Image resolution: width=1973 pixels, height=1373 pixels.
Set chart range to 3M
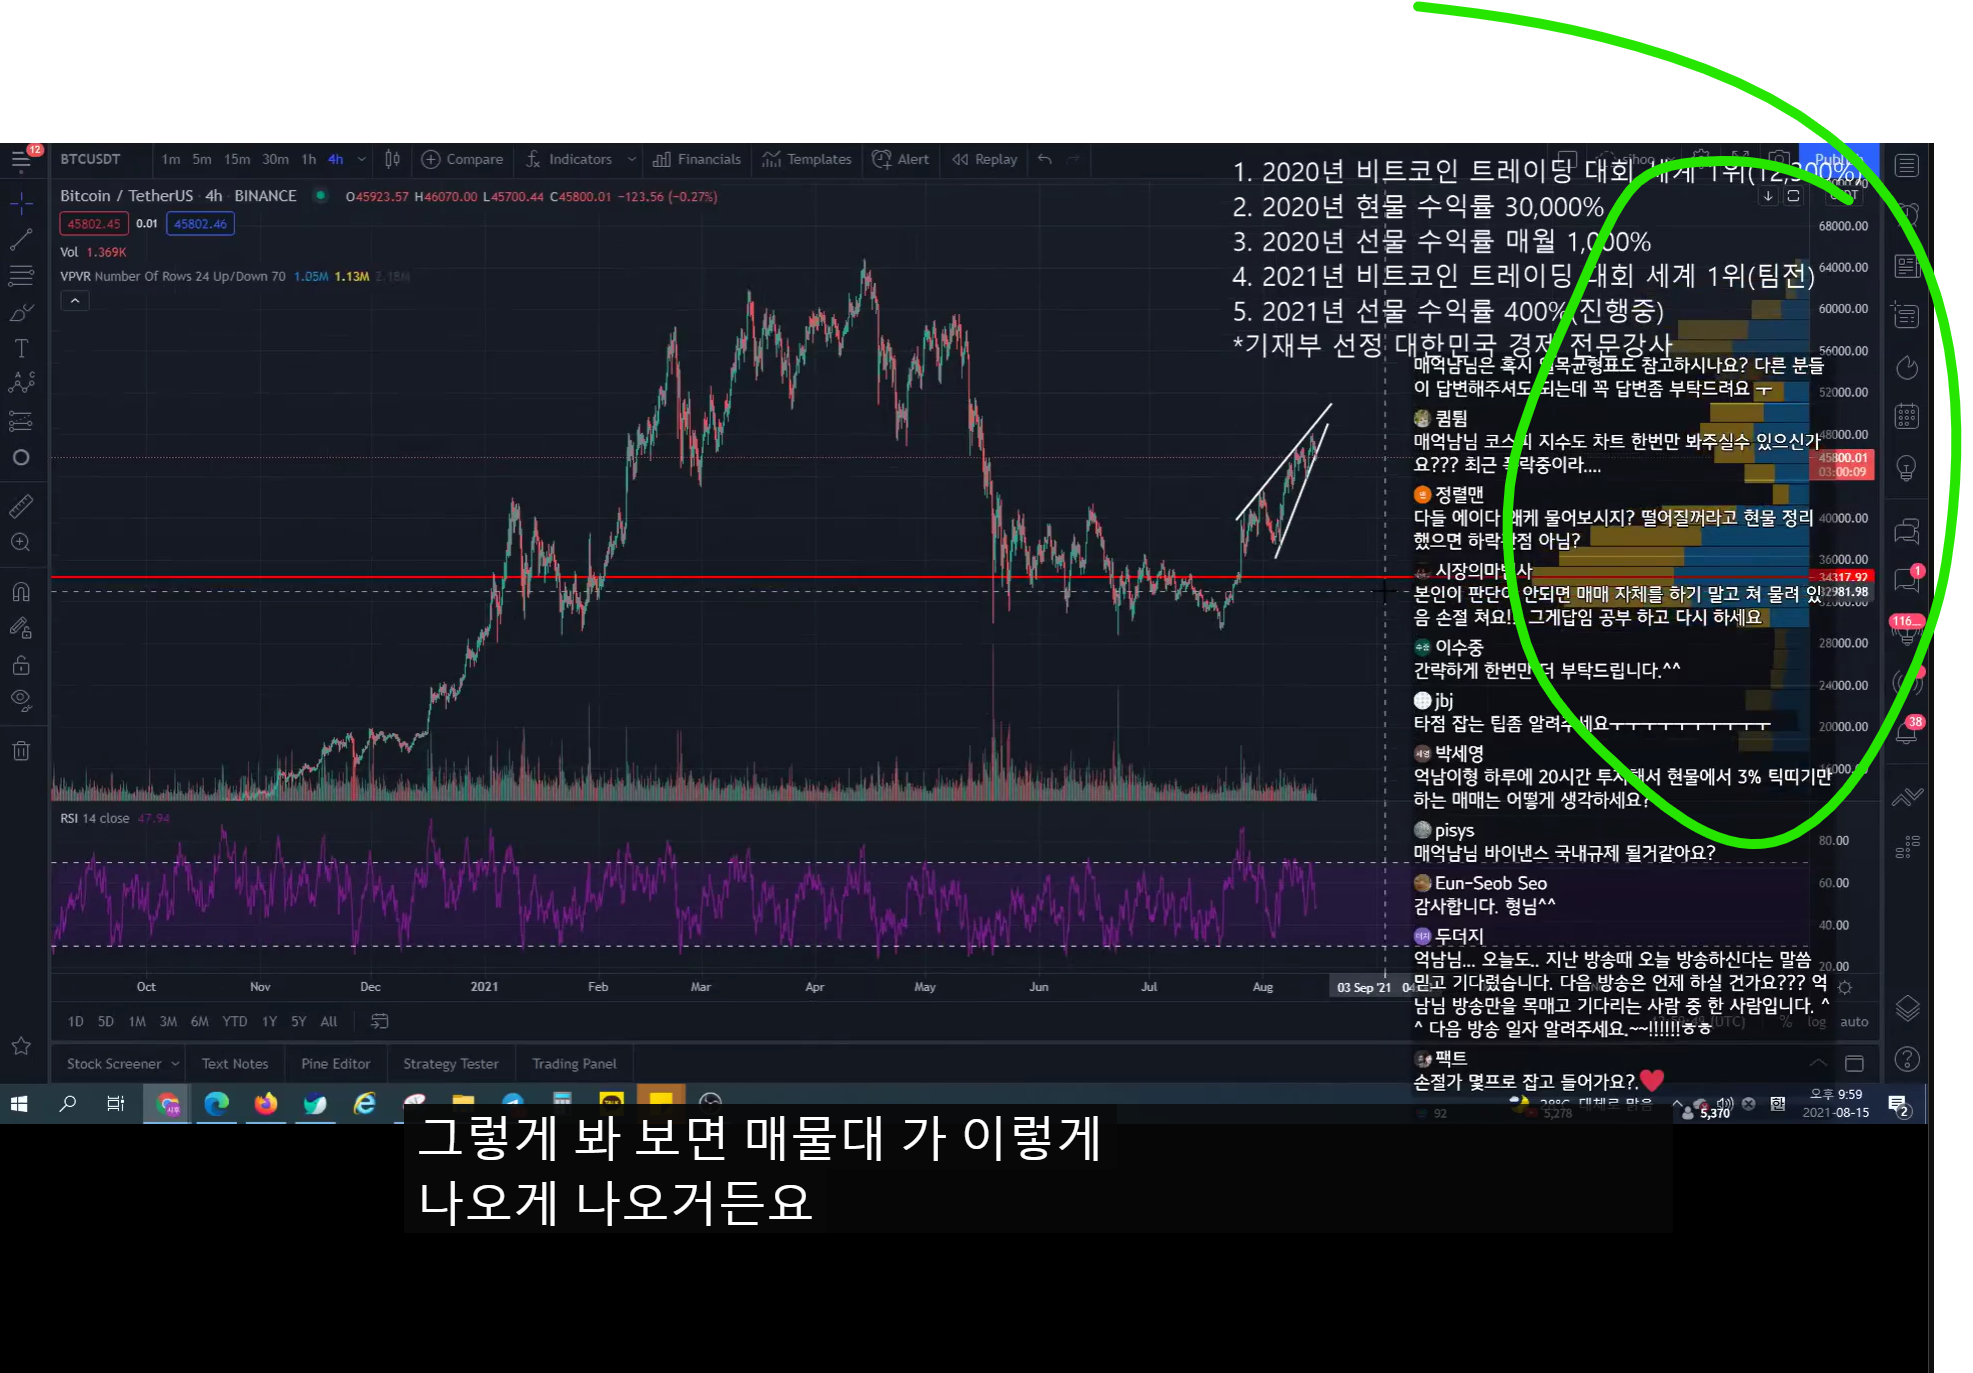tap(168, 1022)
